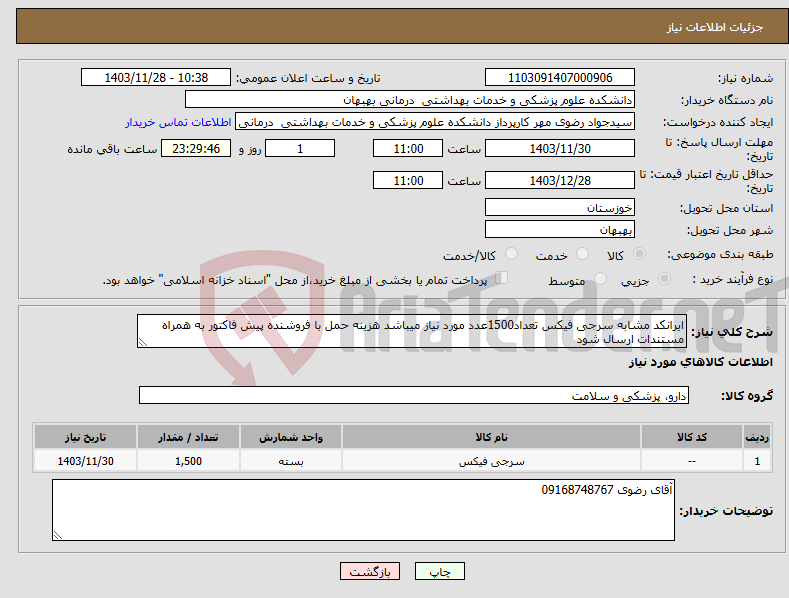Click the price validity date 1403/12/28 field
Image resolution: width=789 pixels, height=598 pixels.
coord(560,180)
